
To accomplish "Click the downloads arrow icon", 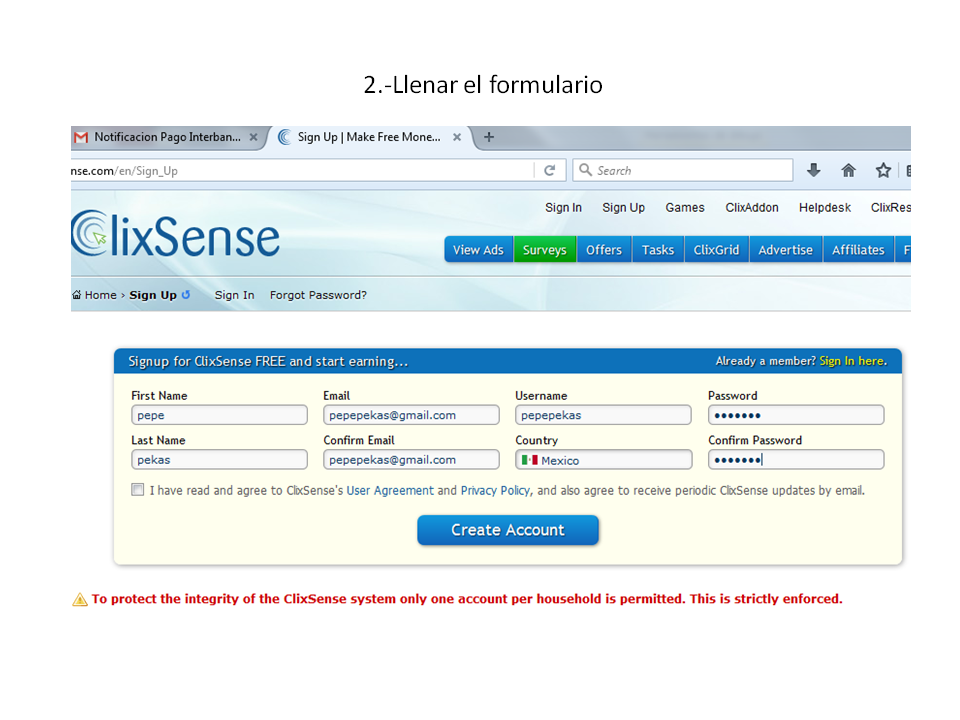I will pyautogui.click(x=813, y=170).
